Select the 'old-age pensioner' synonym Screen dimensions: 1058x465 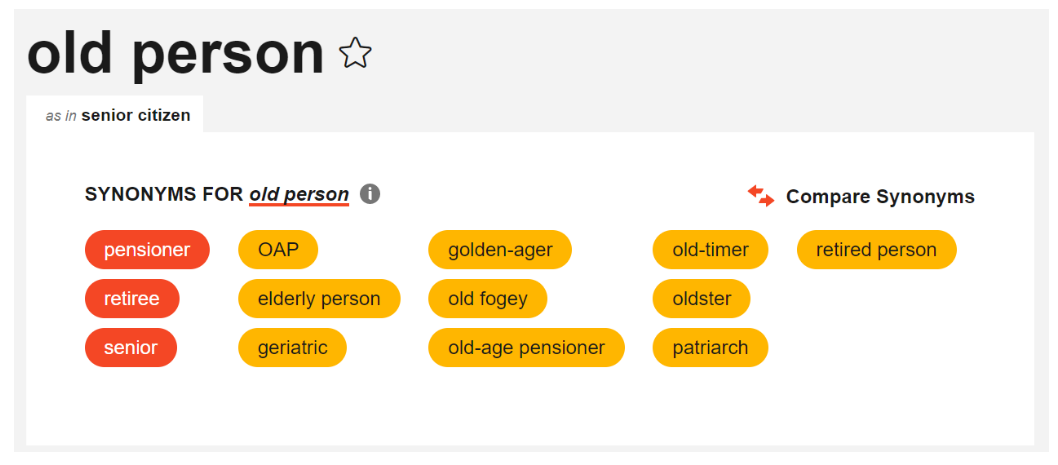(x=526, y=348)
